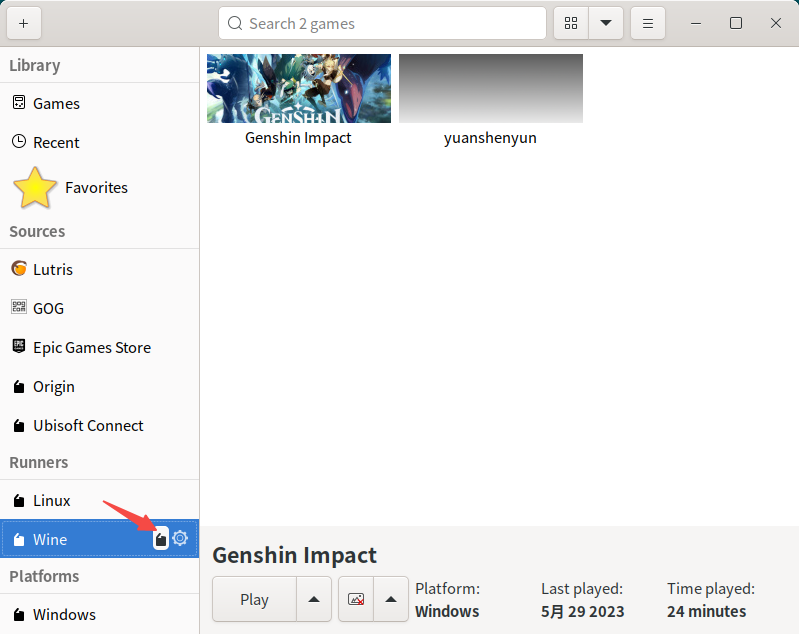Click the Genshin Impact details heading
This screenshot has height=634, width=799.
tap(295, 555)
